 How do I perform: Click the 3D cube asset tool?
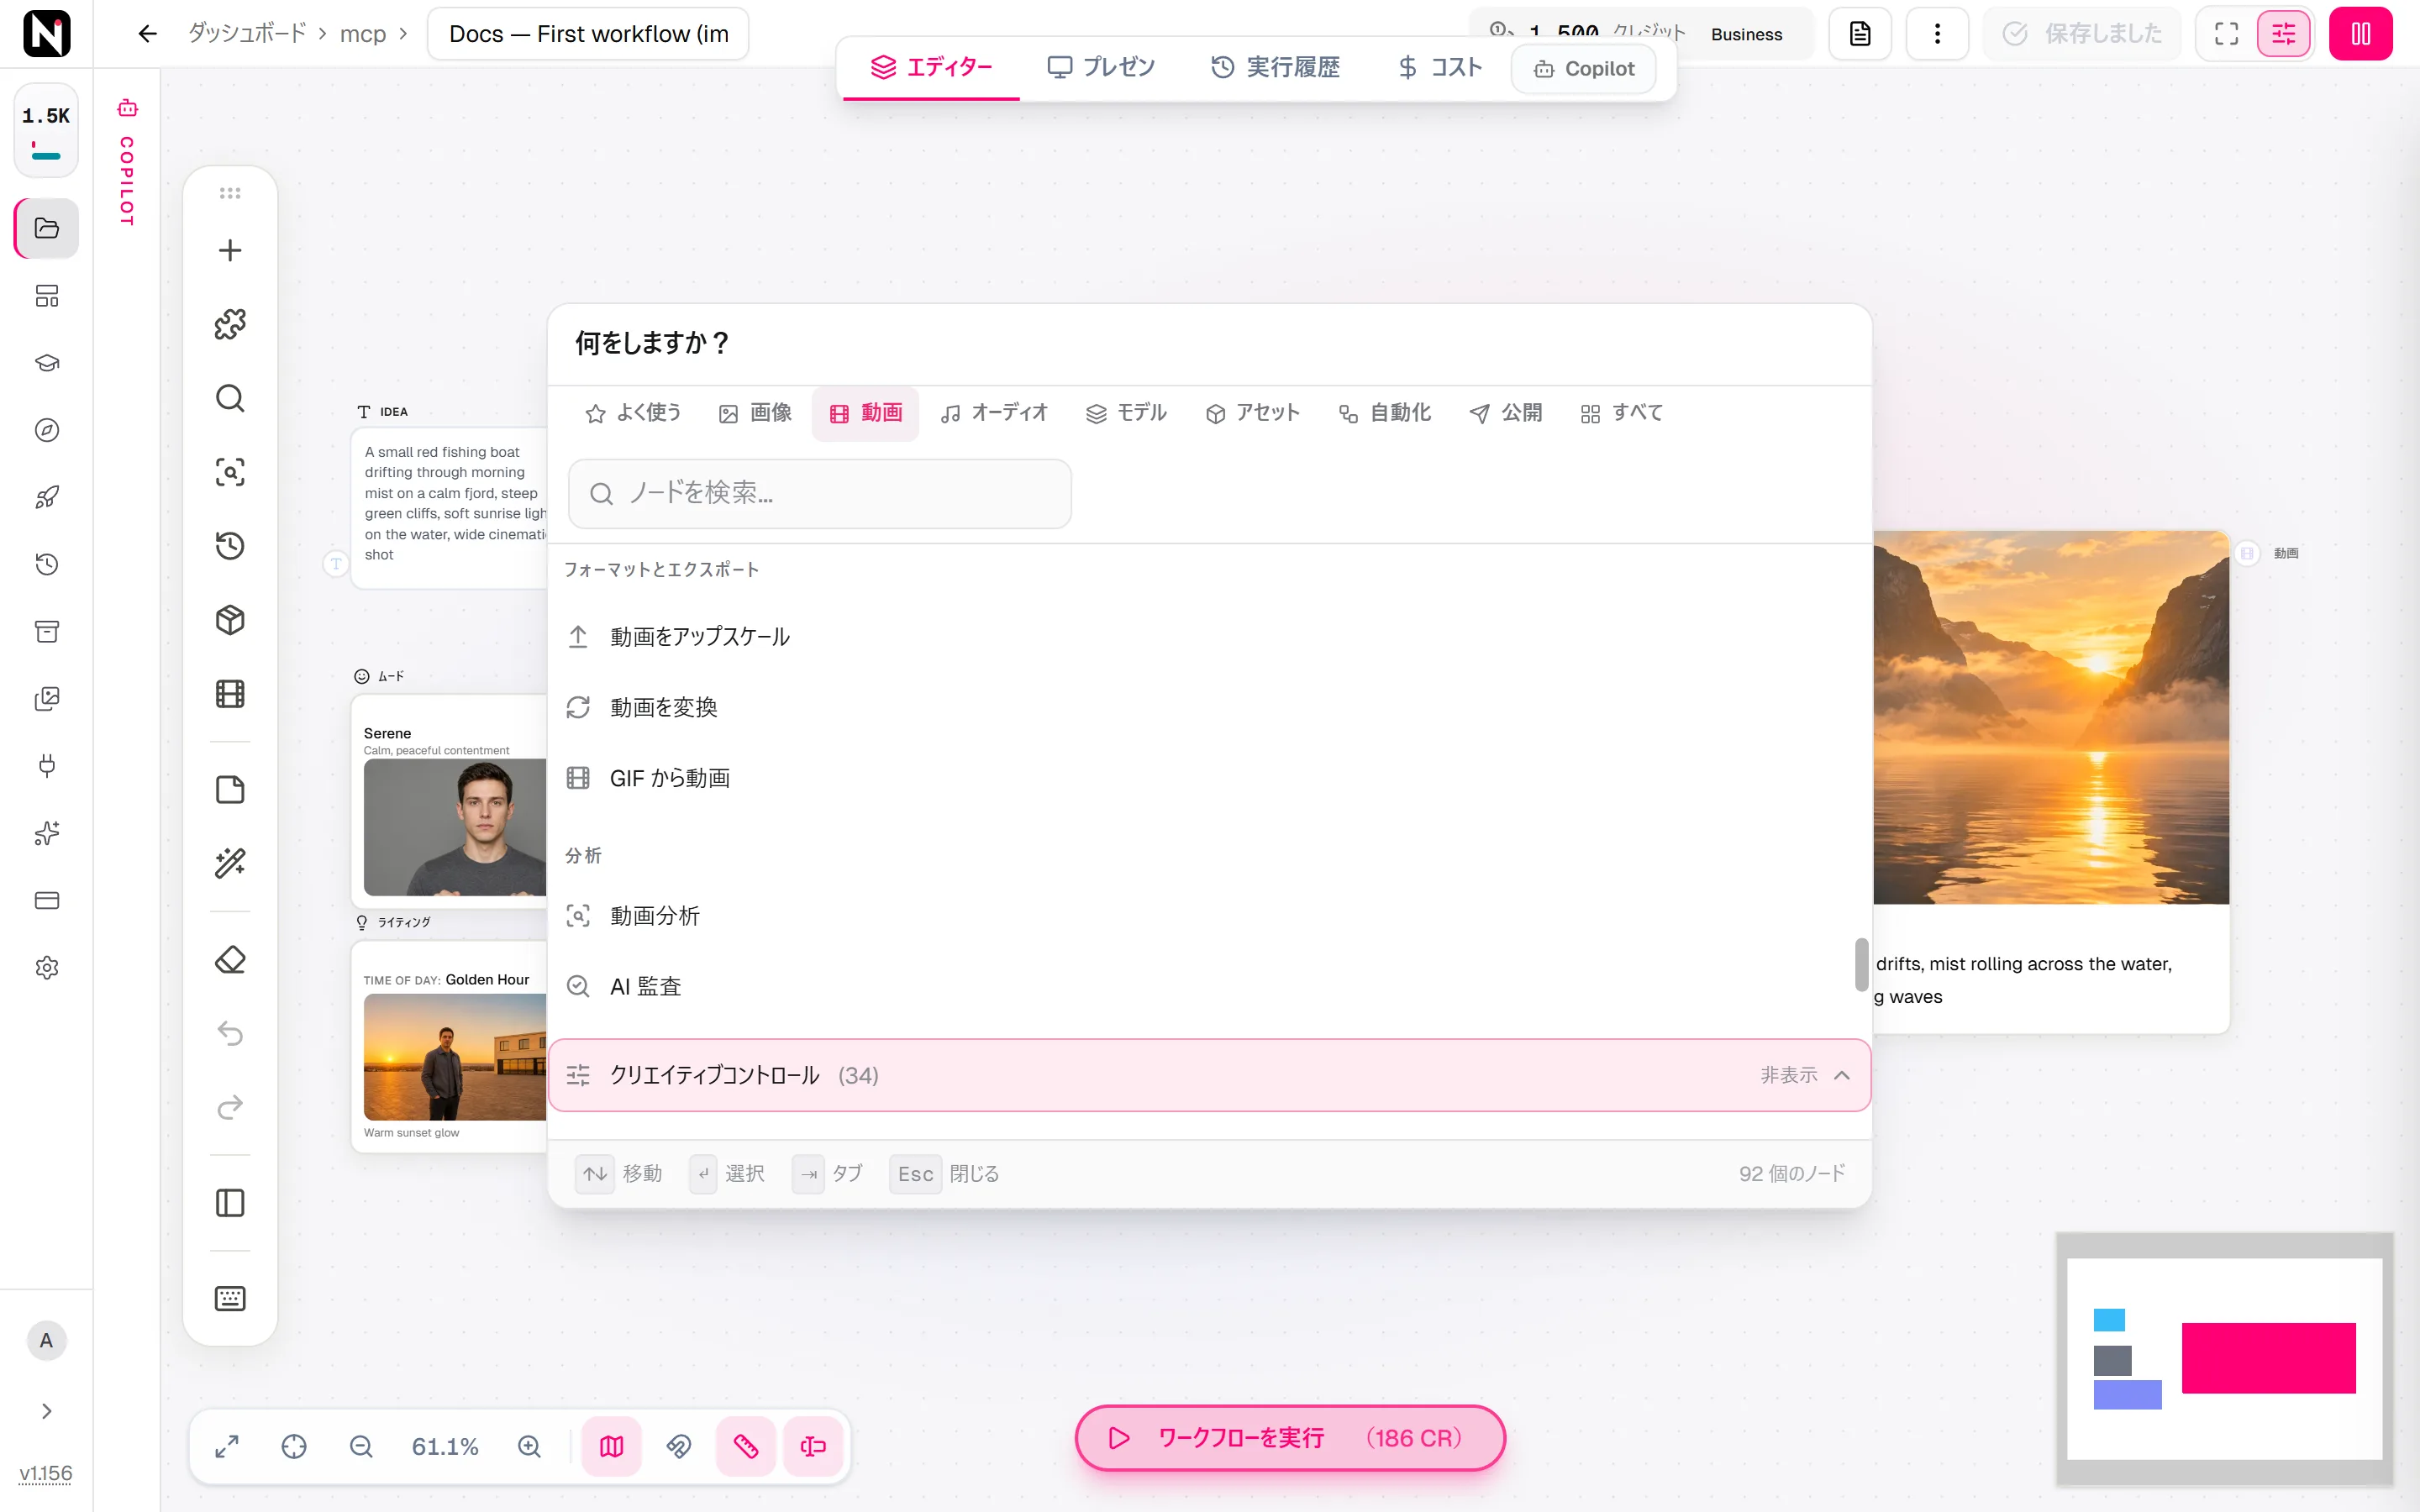(x=230, y=620)
